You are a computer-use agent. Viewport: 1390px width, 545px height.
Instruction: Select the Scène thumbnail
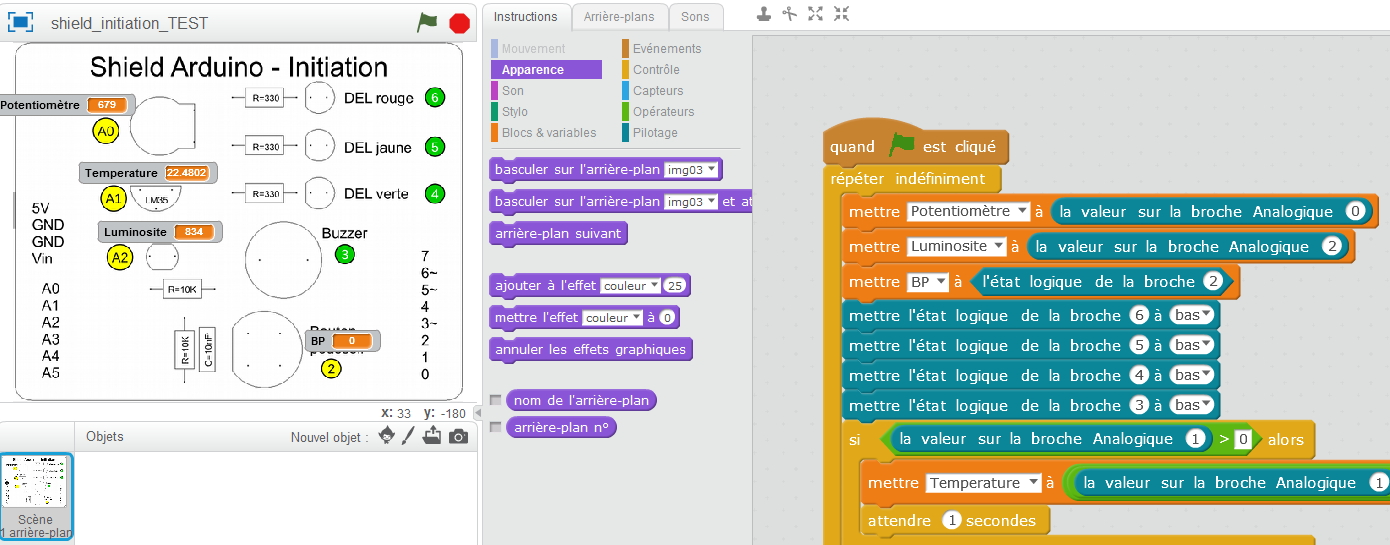(36, 495)
